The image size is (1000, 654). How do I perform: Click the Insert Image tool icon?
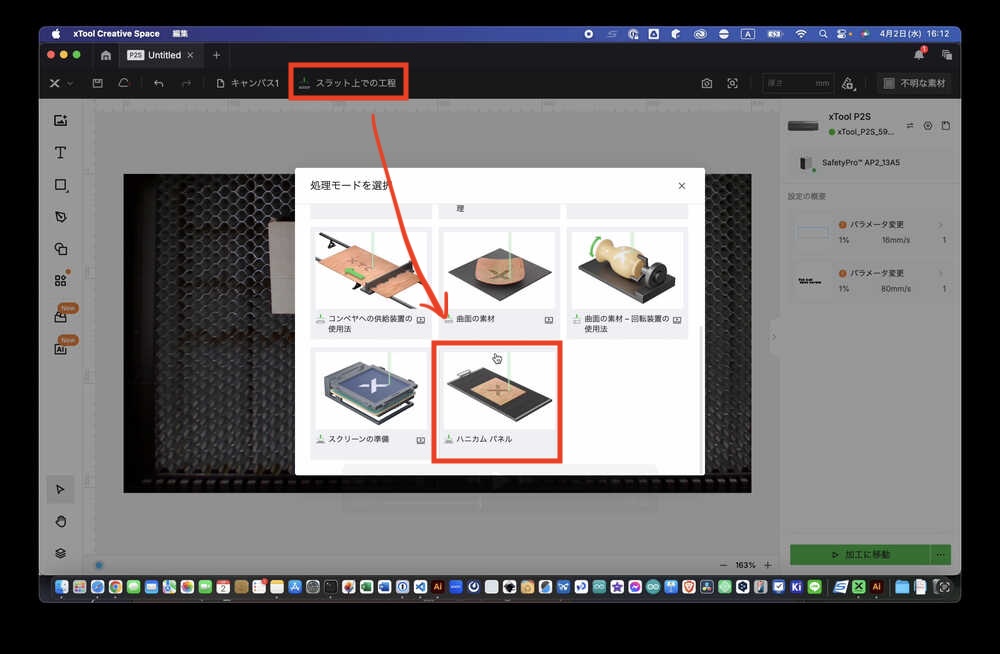pos(60,121)
